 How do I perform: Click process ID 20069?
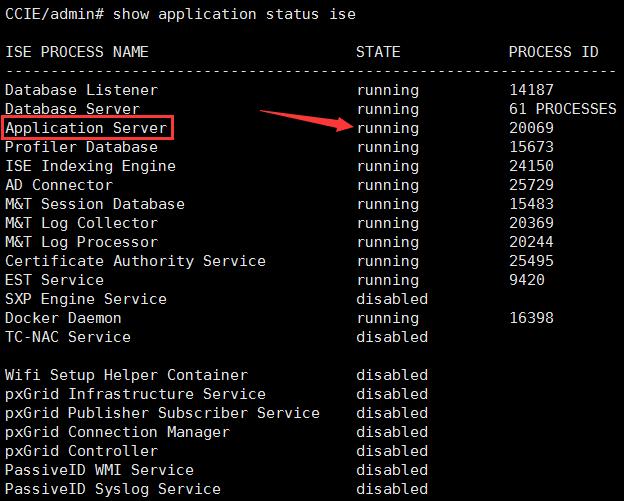[531, 128]
